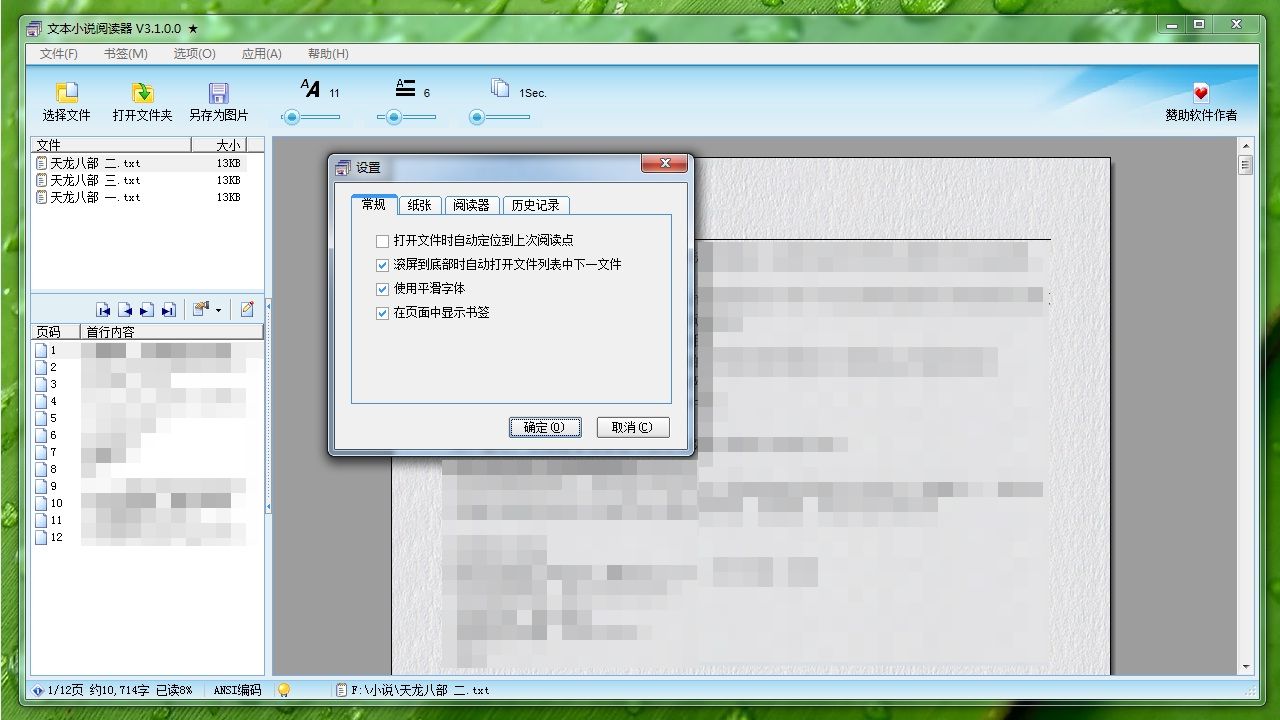Switch to the 纸张 settings tab

click(x=419, y=204)
